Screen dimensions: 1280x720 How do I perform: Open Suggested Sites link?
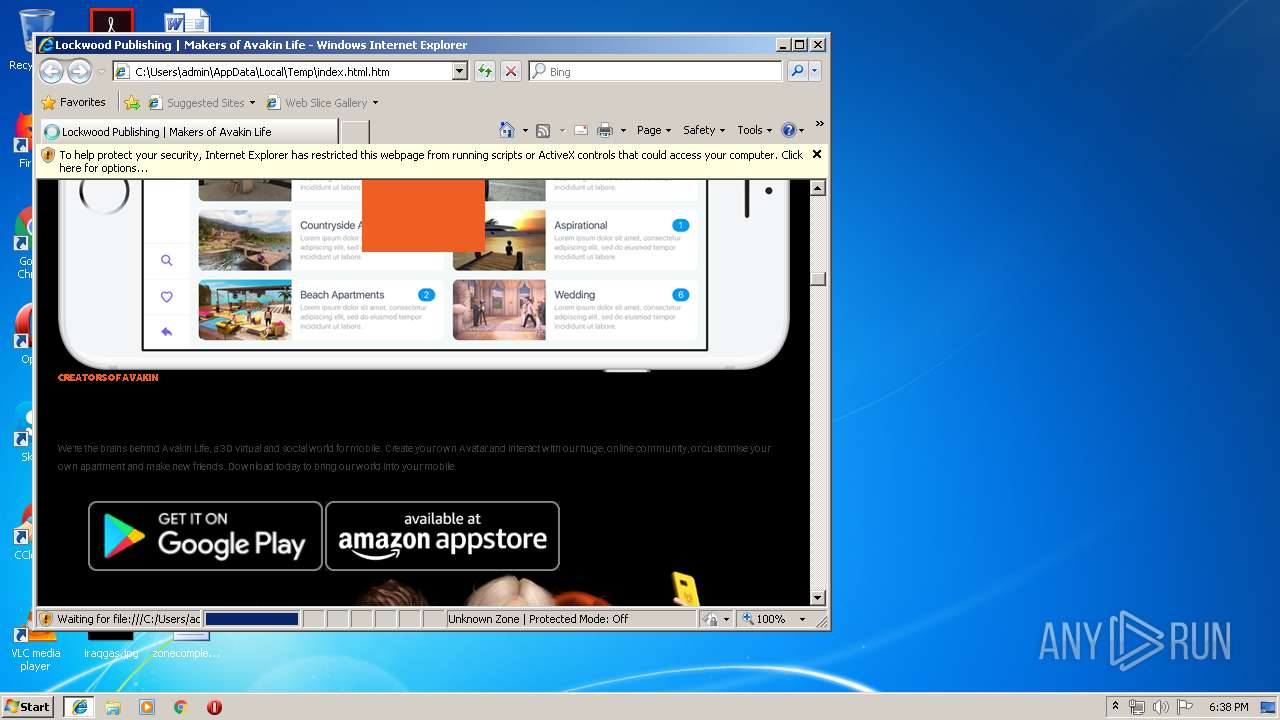[201, 102]
